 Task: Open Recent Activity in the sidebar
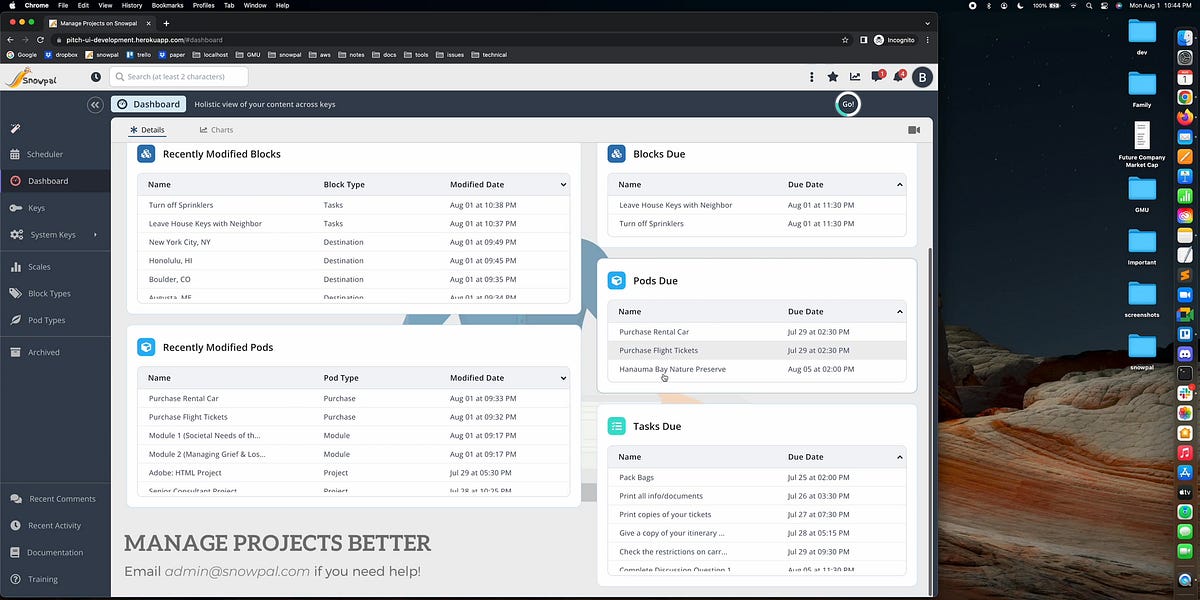click(55, 525)
